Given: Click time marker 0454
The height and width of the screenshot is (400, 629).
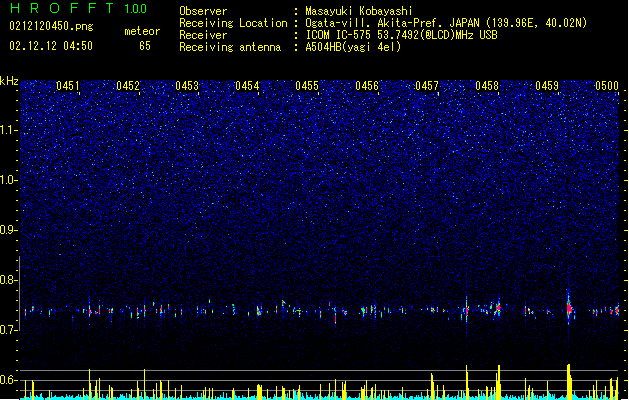Looking at the screenshot, I should (x=247, y=86).
